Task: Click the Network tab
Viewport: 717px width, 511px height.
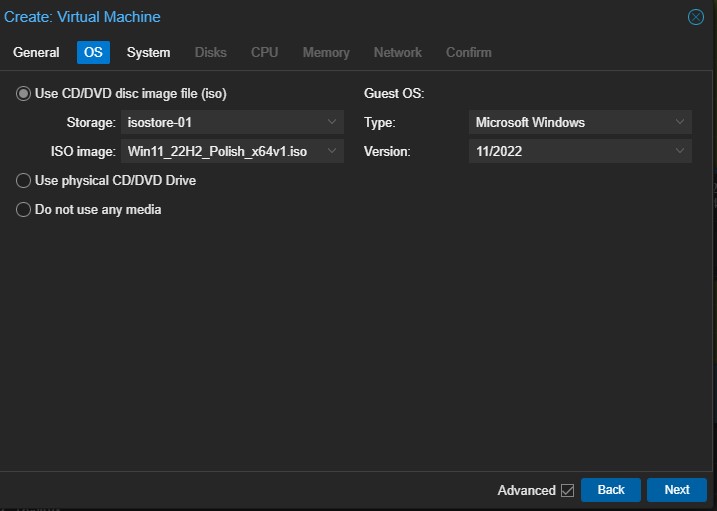Action: click(x=398, y=52)
